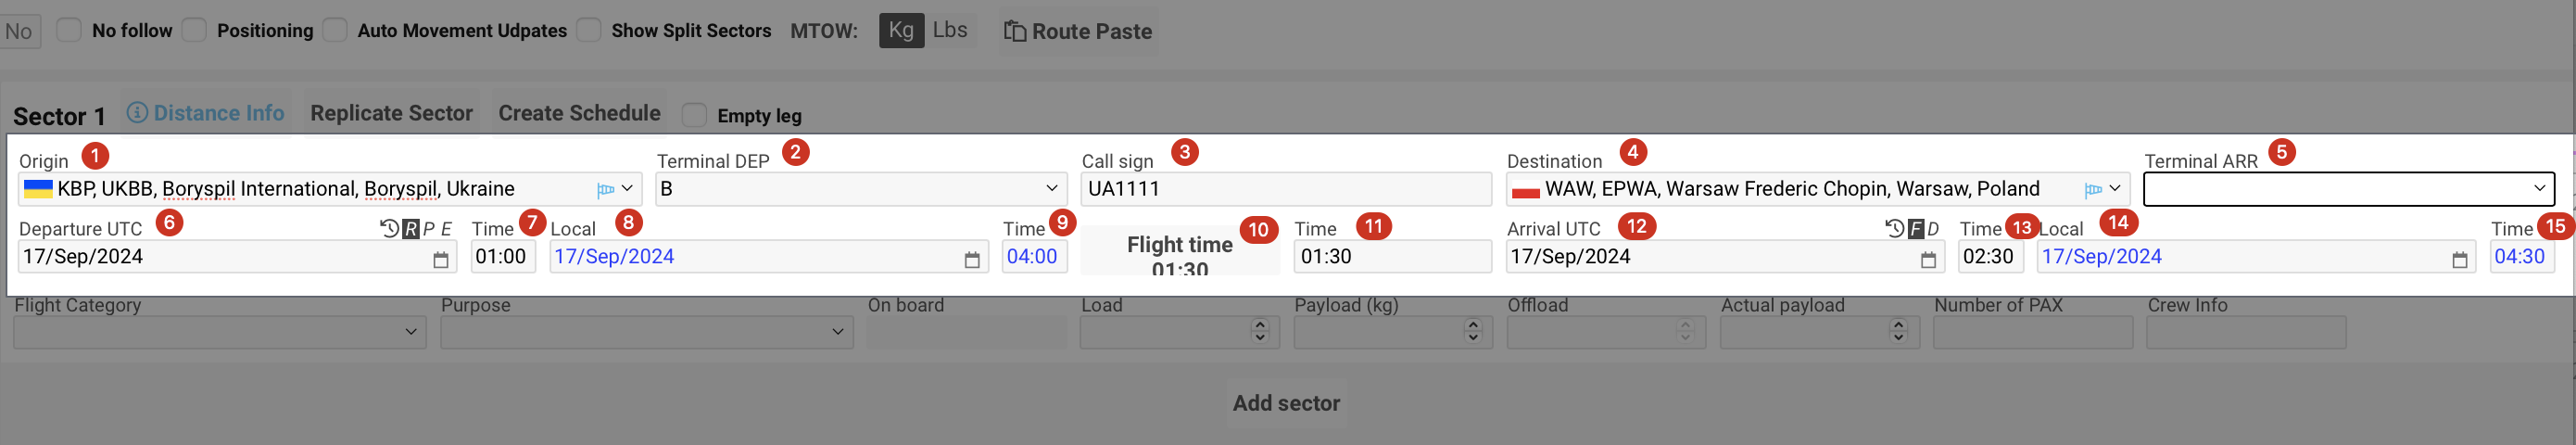Click the windsock icon in Origin field

[605, 189]
